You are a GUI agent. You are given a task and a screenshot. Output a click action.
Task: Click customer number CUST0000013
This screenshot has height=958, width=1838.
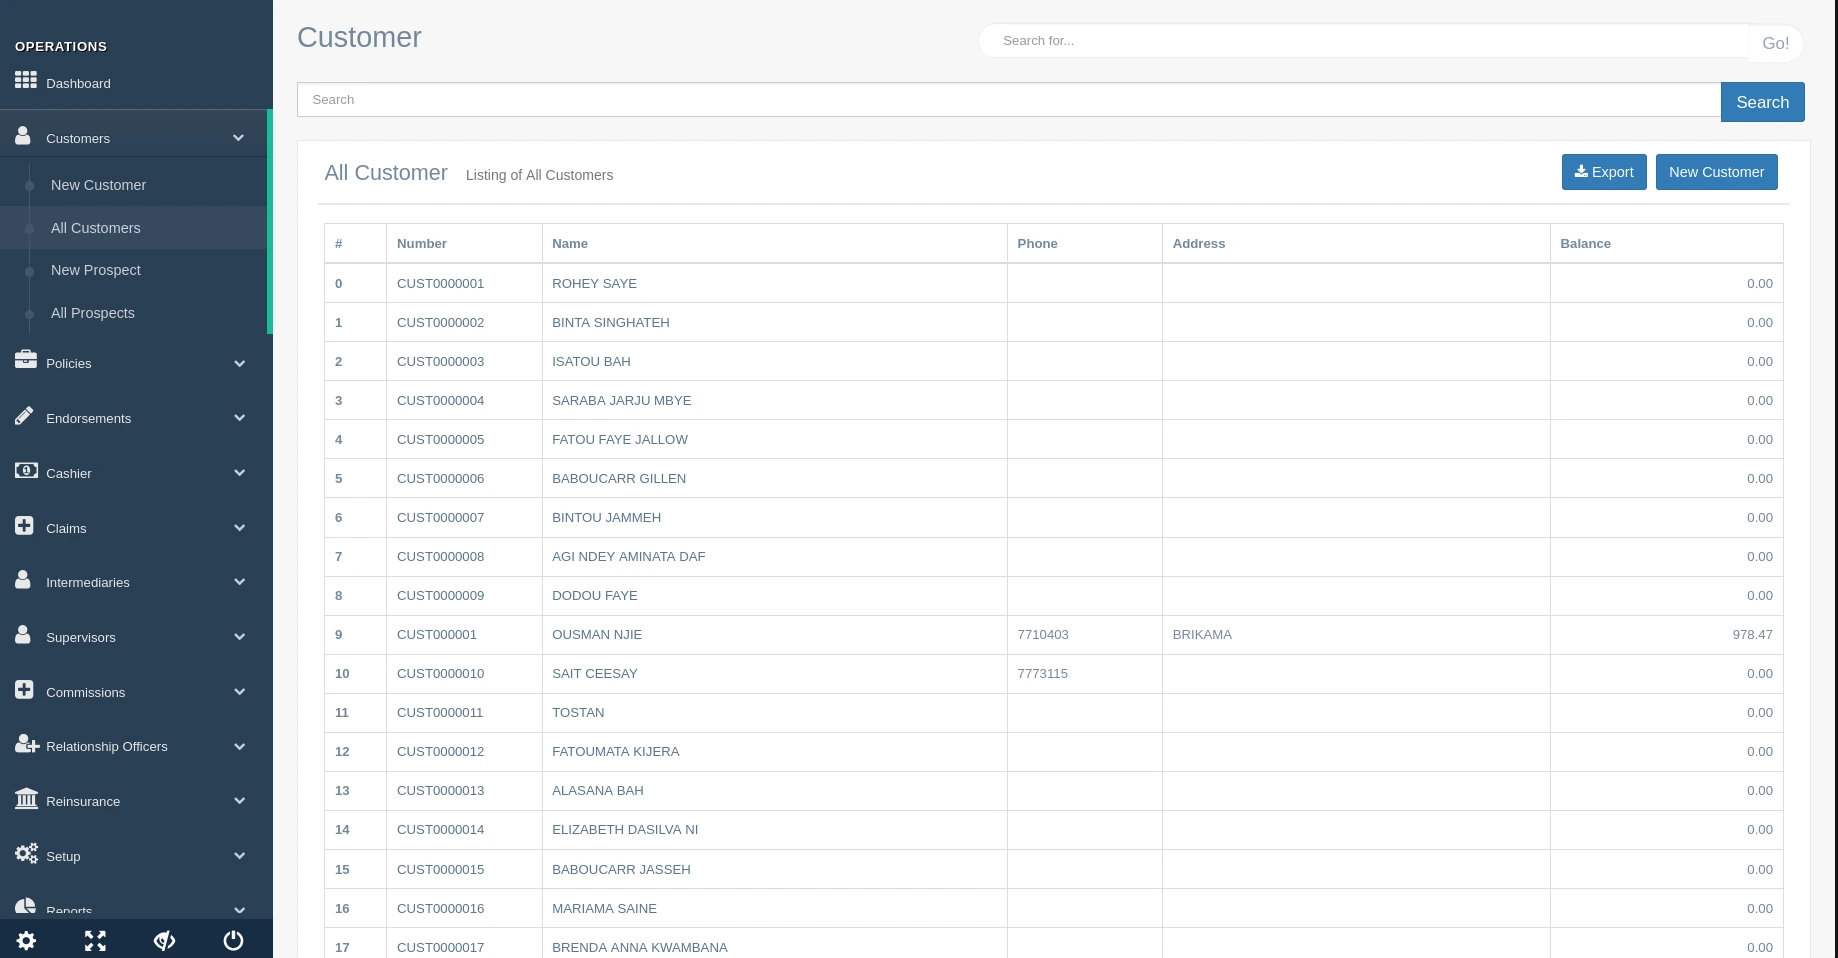coord(440,790)
